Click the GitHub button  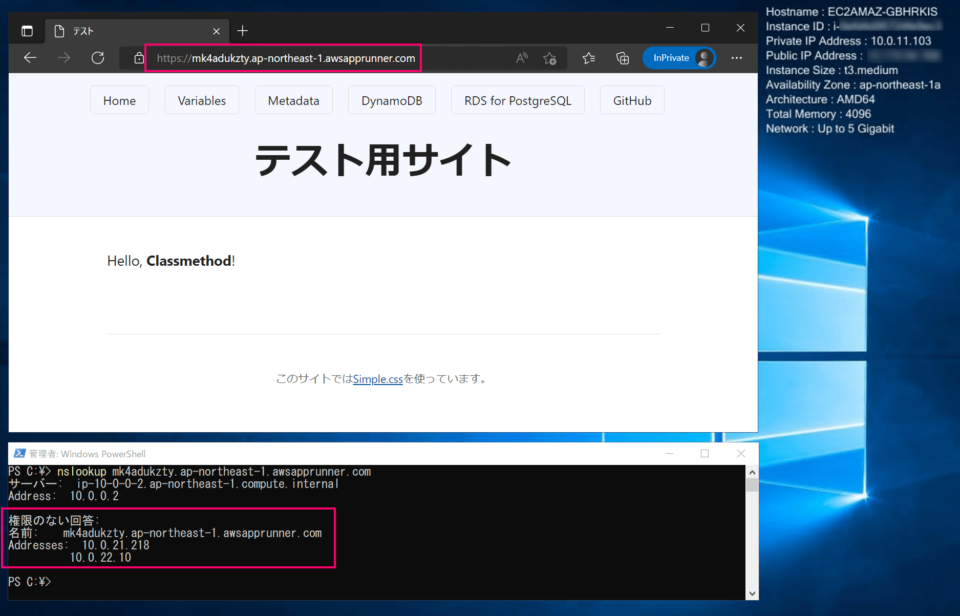[632, 100]
